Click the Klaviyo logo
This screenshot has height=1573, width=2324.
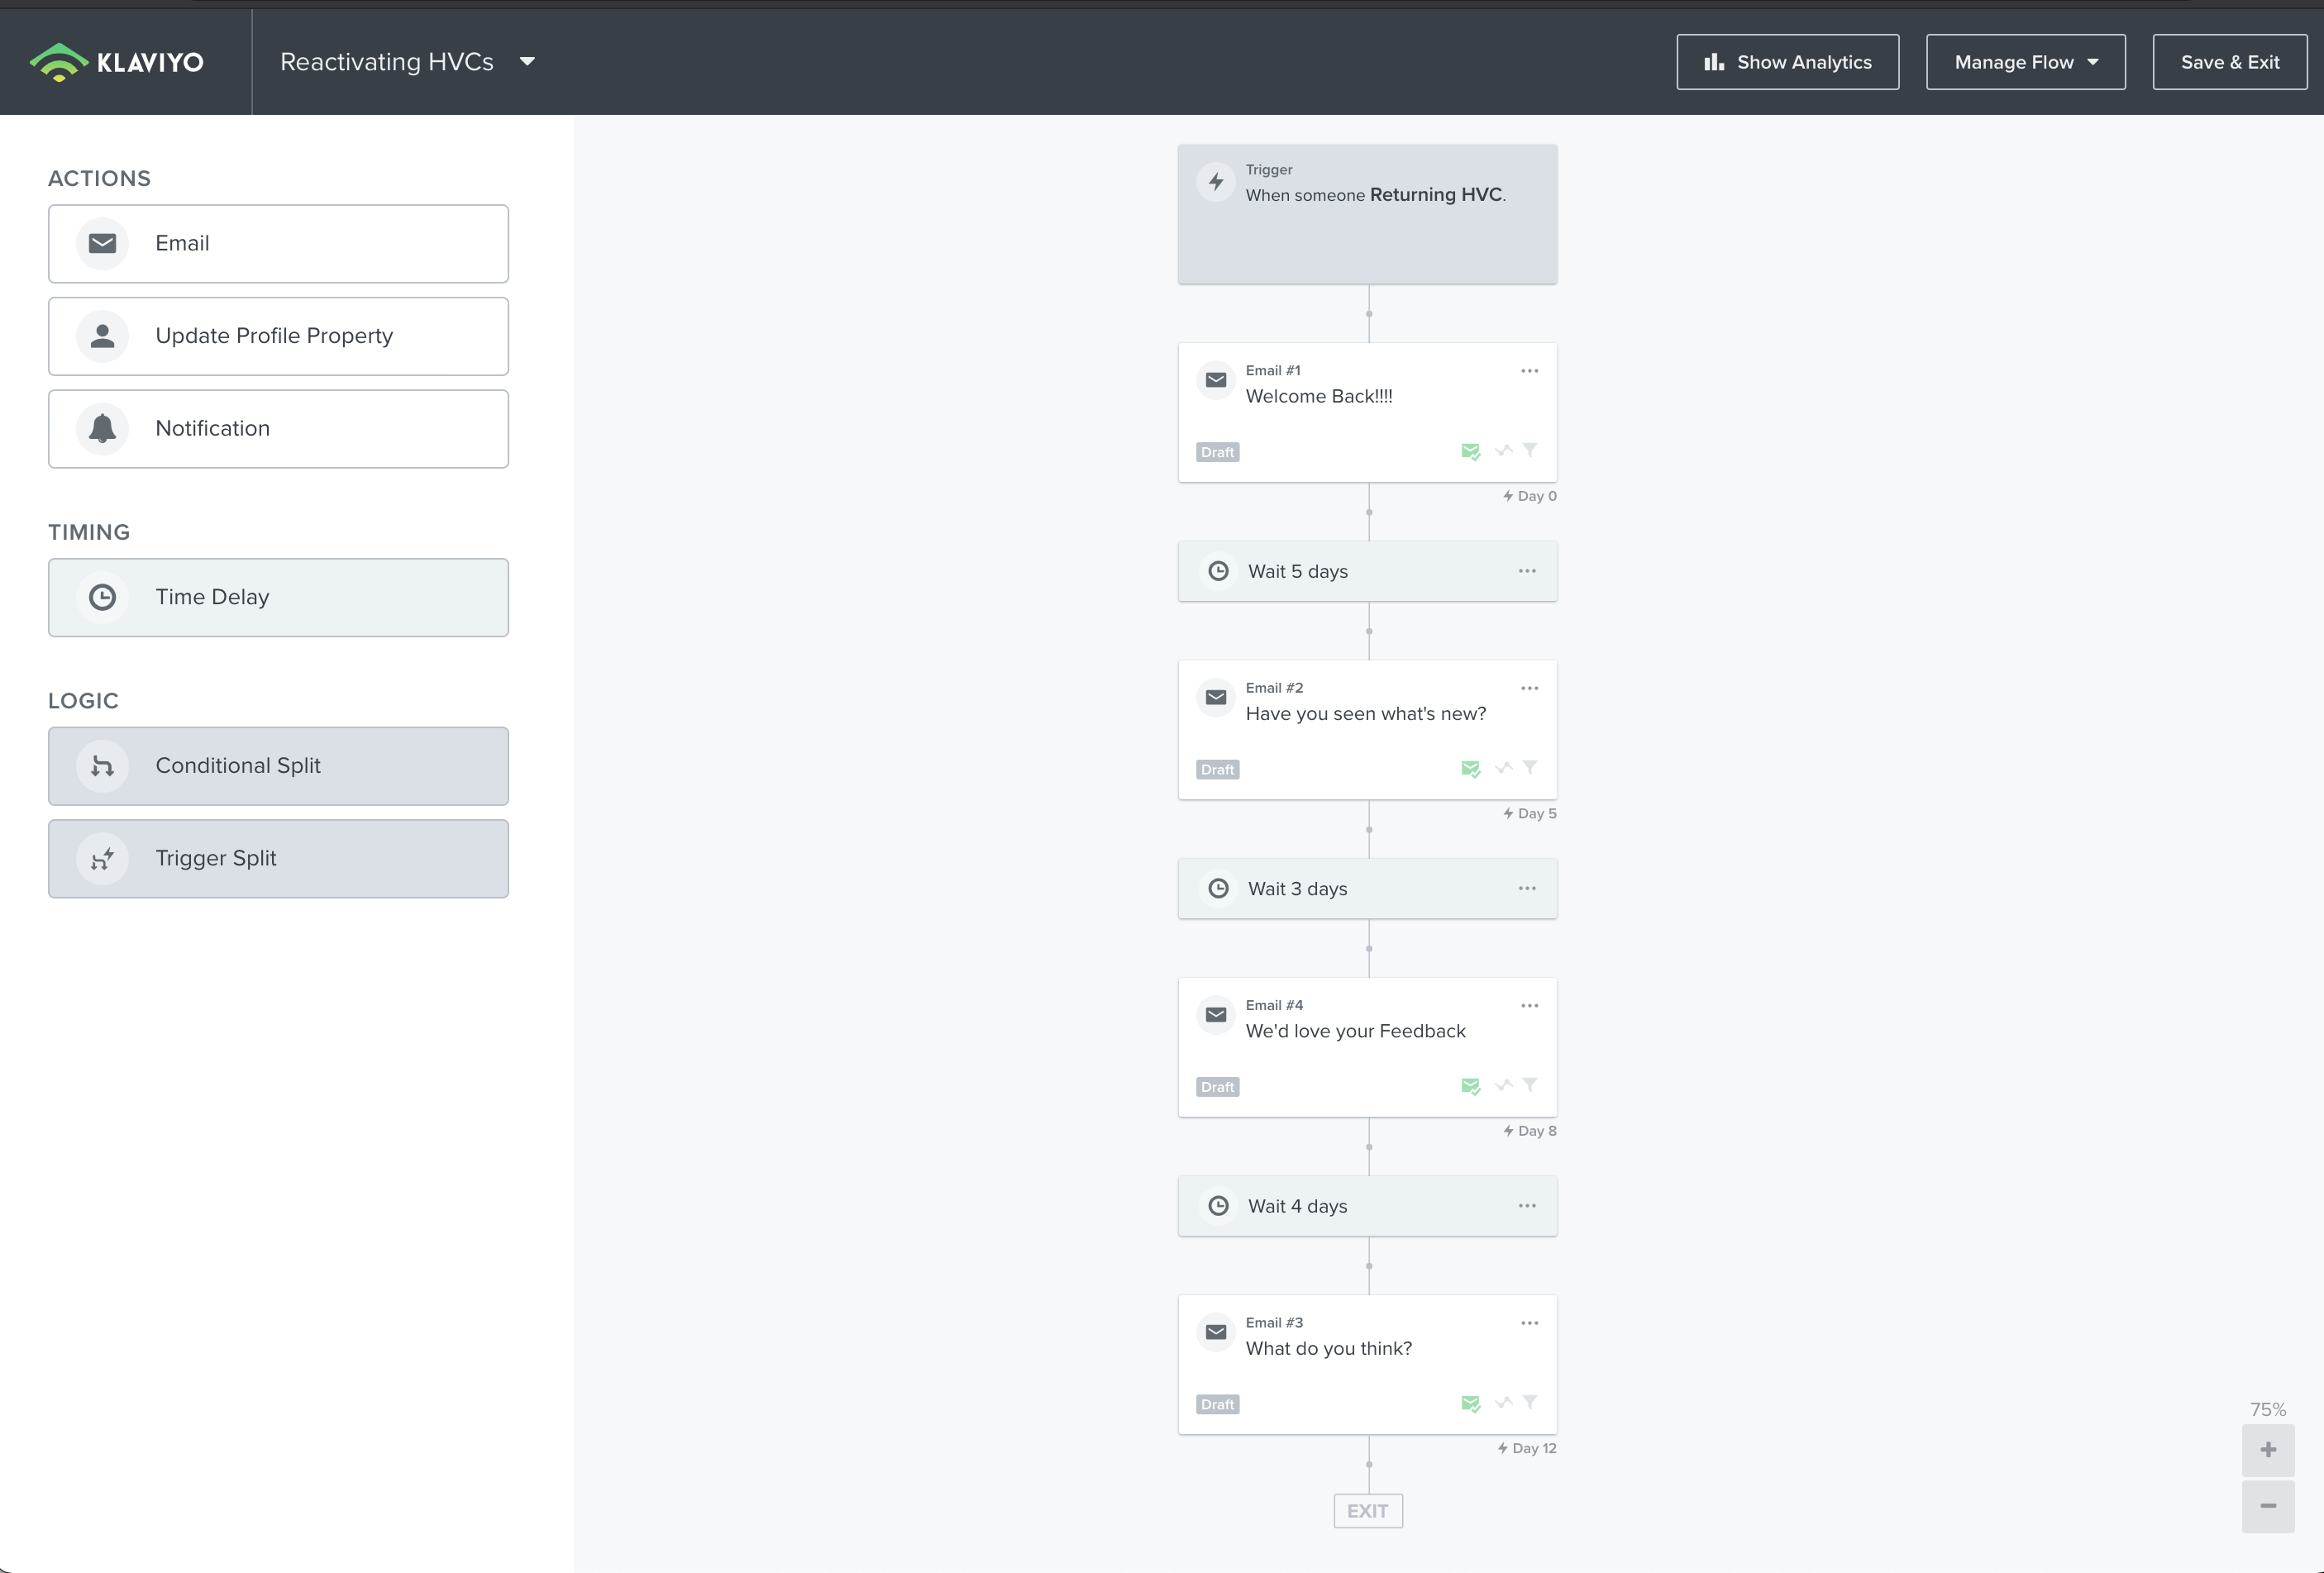point(116,62)
